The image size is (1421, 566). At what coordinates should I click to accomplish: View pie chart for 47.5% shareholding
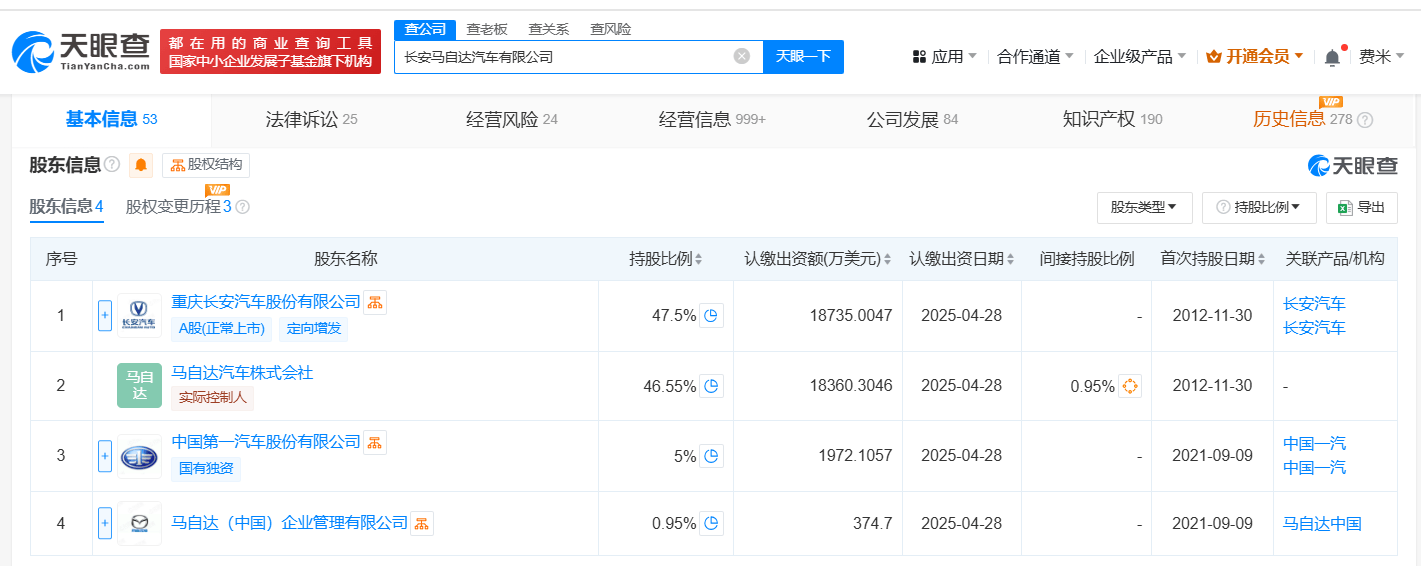click(x=711, y=316)
